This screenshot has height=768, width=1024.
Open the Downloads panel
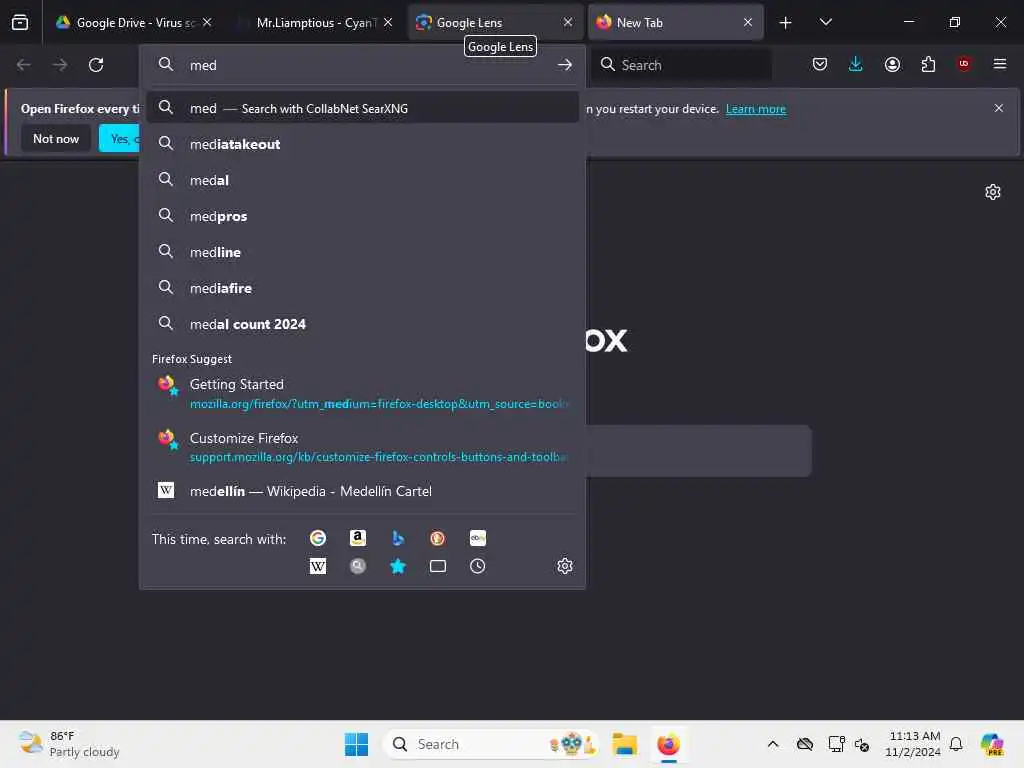pos(856,64)
